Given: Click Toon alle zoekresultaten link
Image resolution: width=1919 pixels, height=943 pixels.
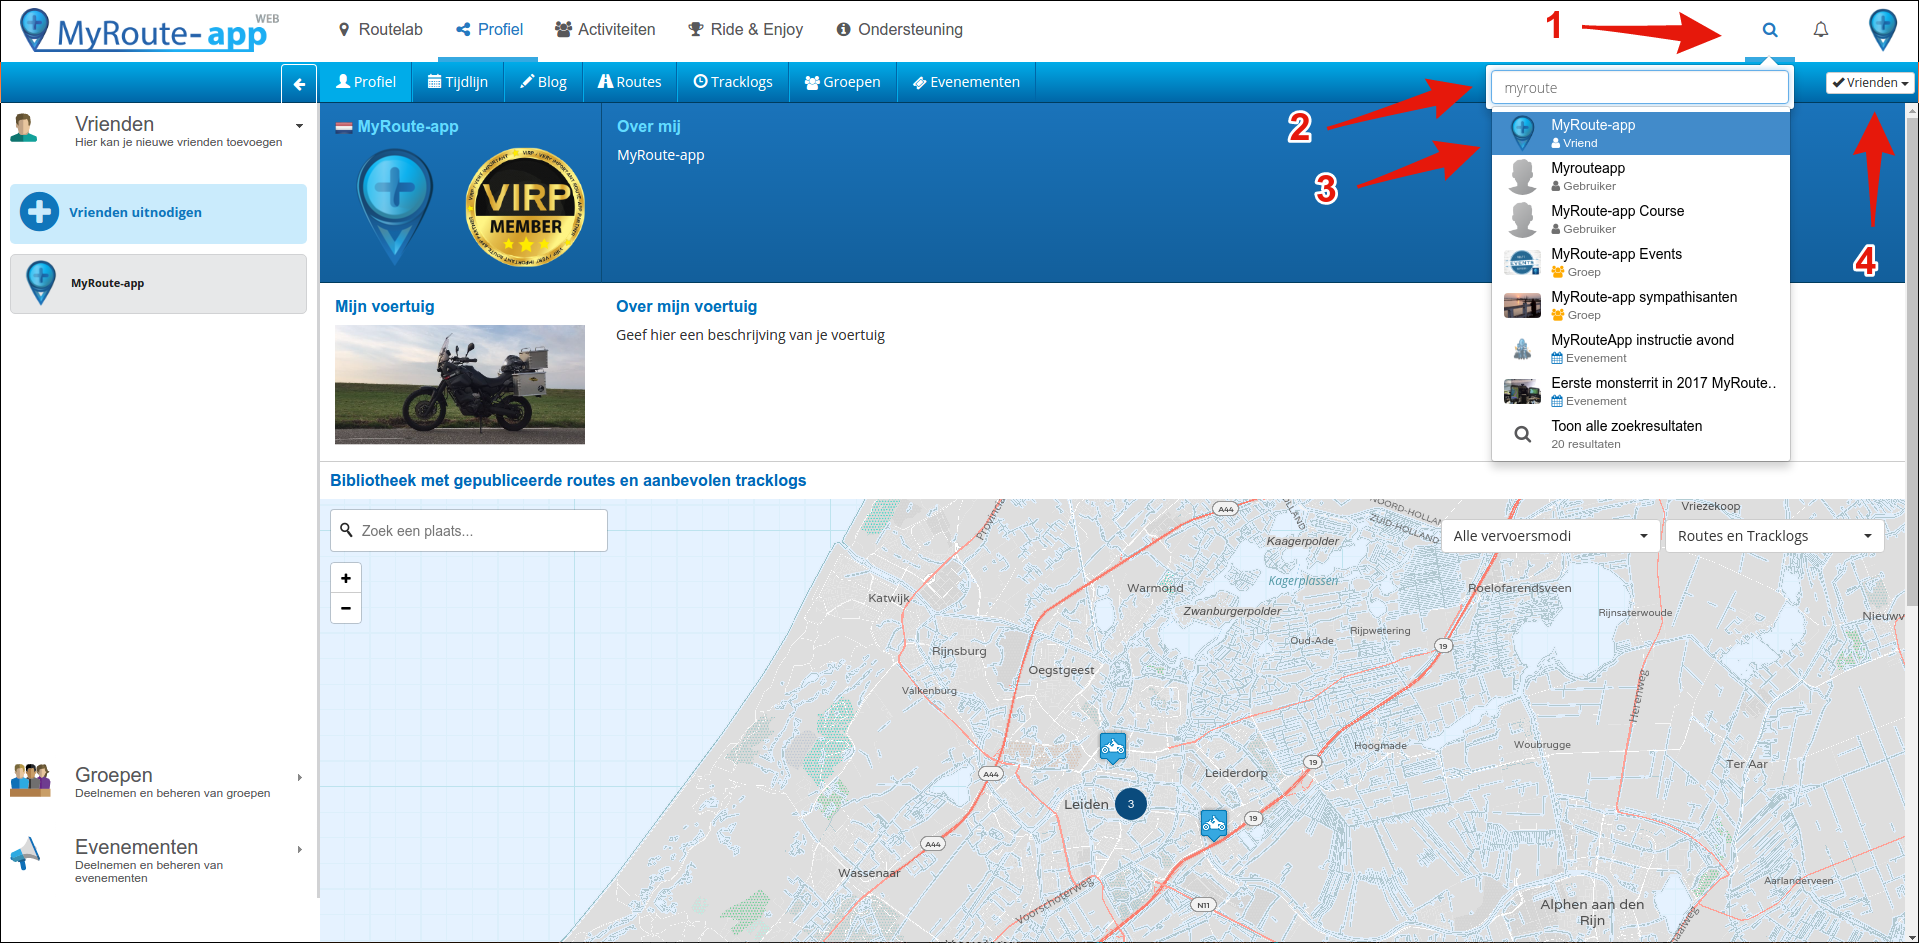Looking at the screenshot, I should (x=1640, y=434).
